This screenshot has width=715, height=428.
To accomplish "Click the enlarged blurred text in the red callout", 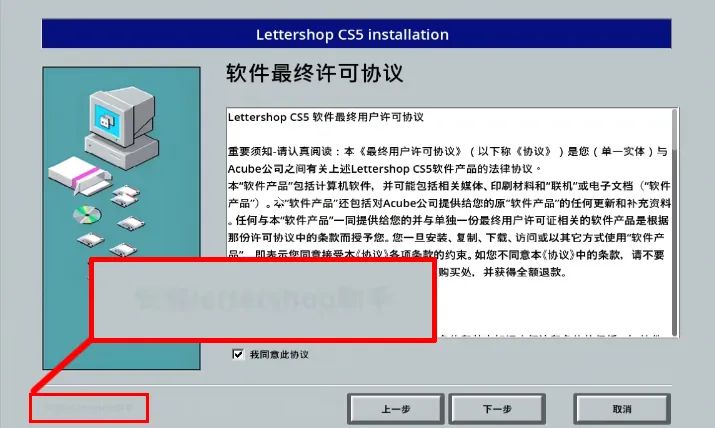I will 264,299.
